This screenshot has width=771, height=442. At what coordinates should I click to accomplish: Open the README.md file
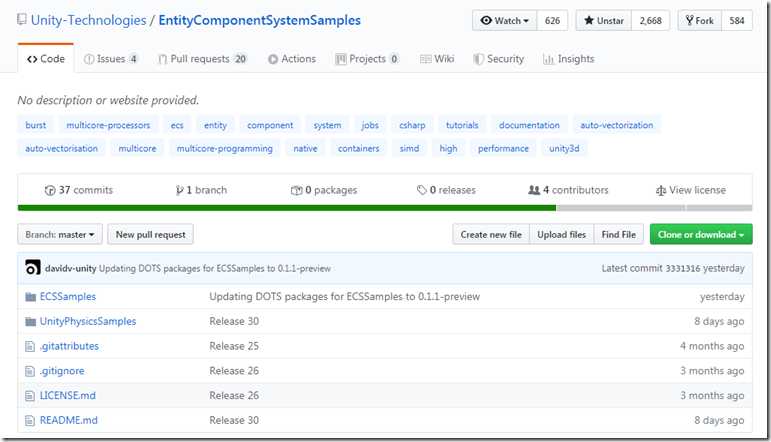tap(69, 420)
